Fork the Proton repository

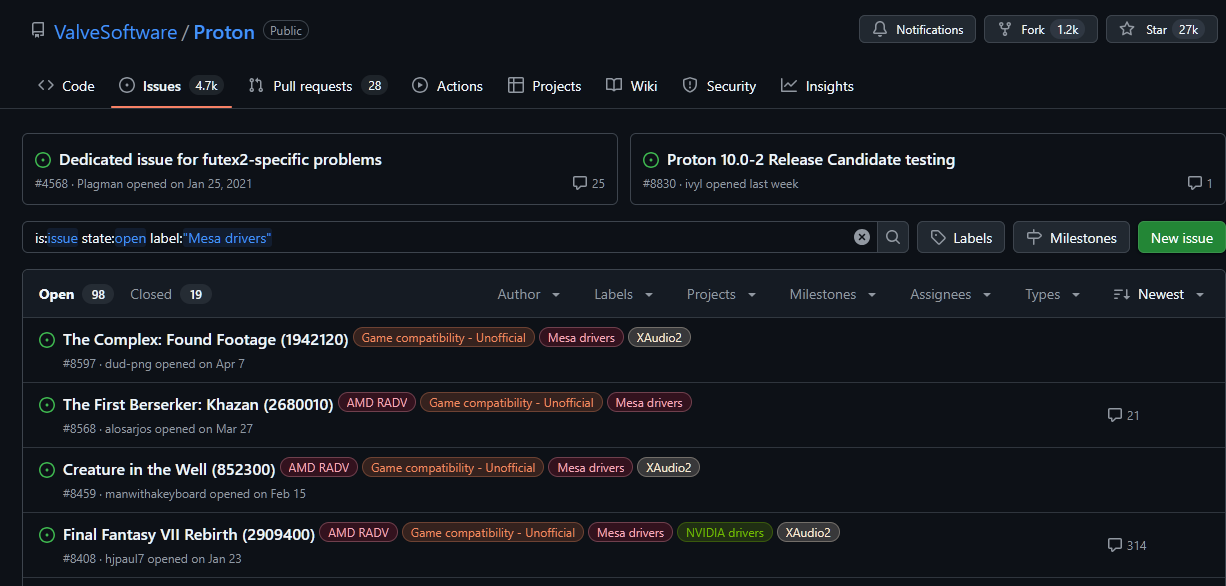pyautogui.click(x=1041, y=29)
